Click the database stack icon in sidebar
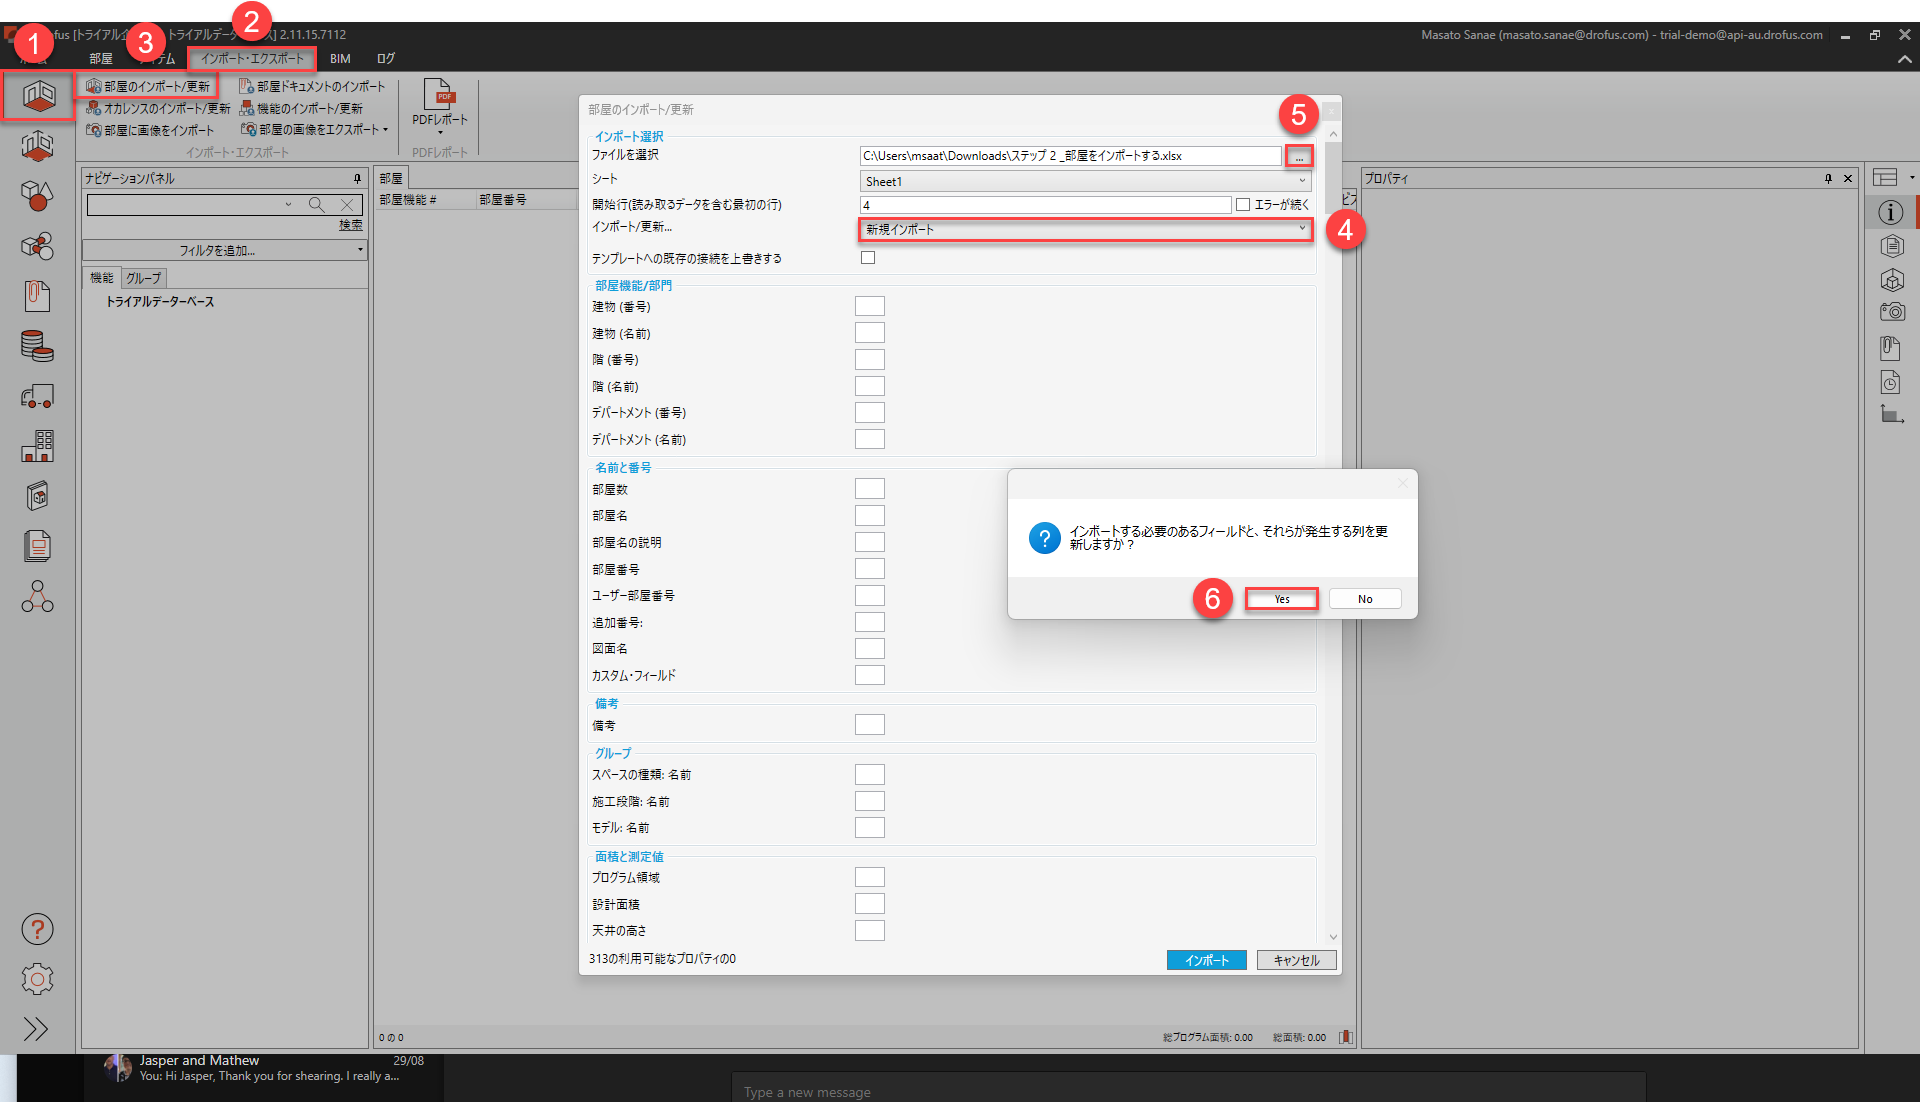Viewport: 1920px width, 1102px height. point(37,346)
